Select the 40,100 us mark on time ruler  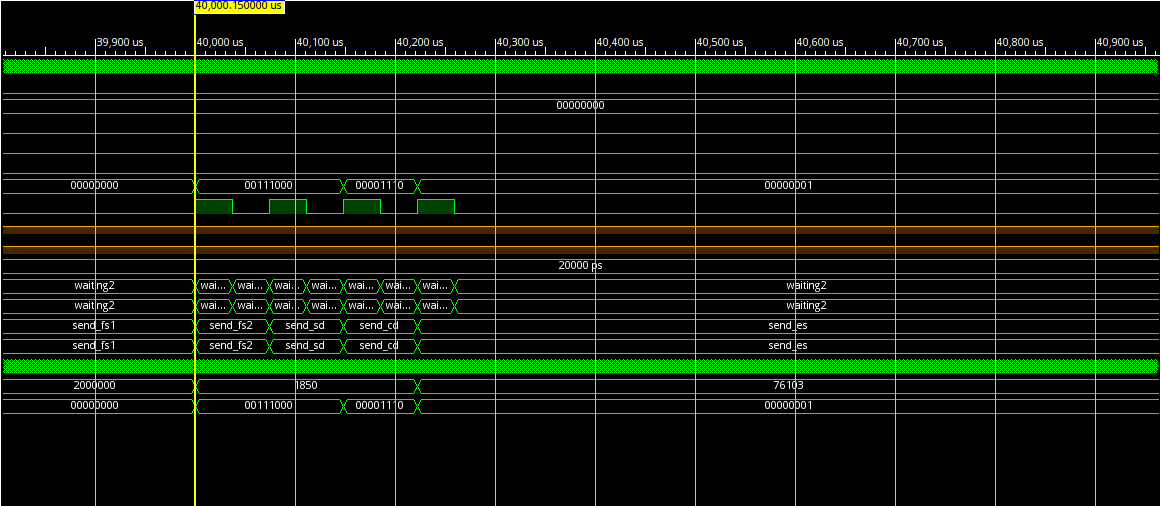point(320,42)
